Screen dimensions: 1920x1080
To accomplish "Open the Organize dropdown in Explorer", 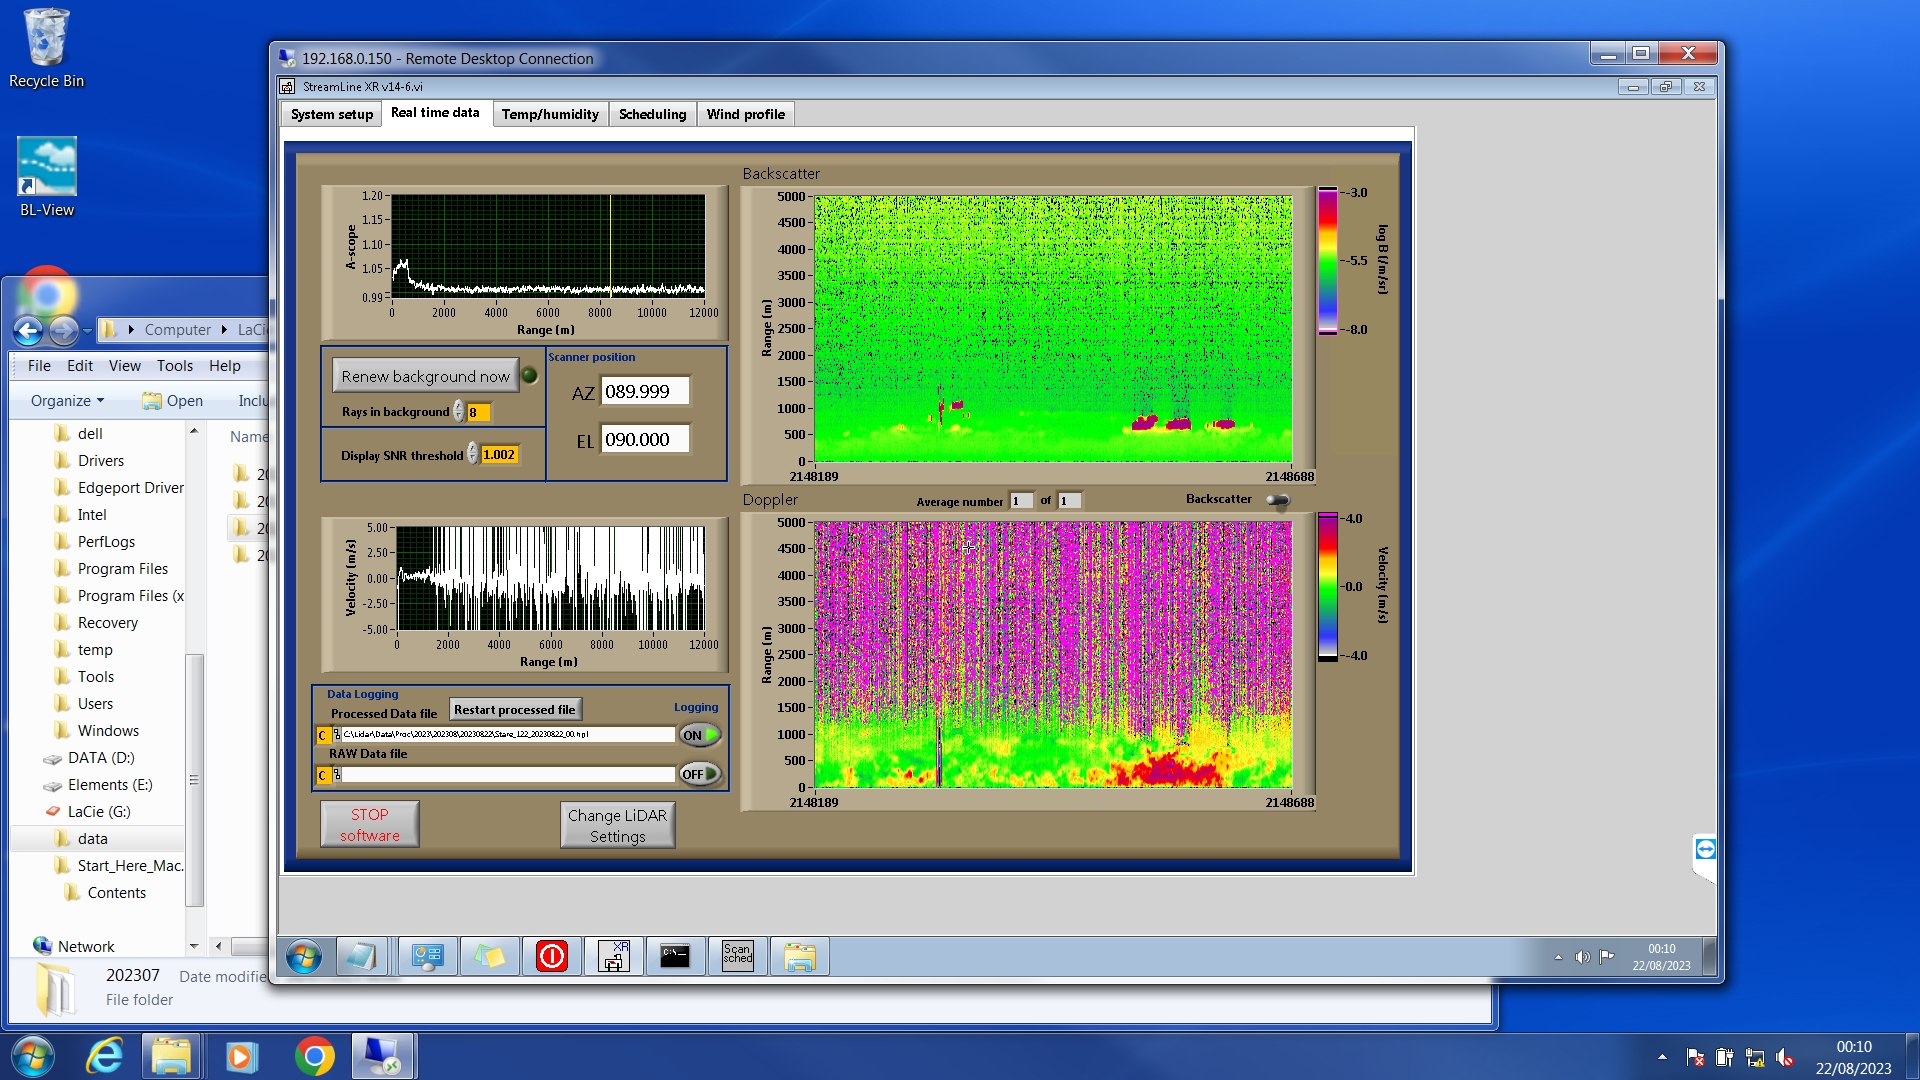I will [67, 401].
